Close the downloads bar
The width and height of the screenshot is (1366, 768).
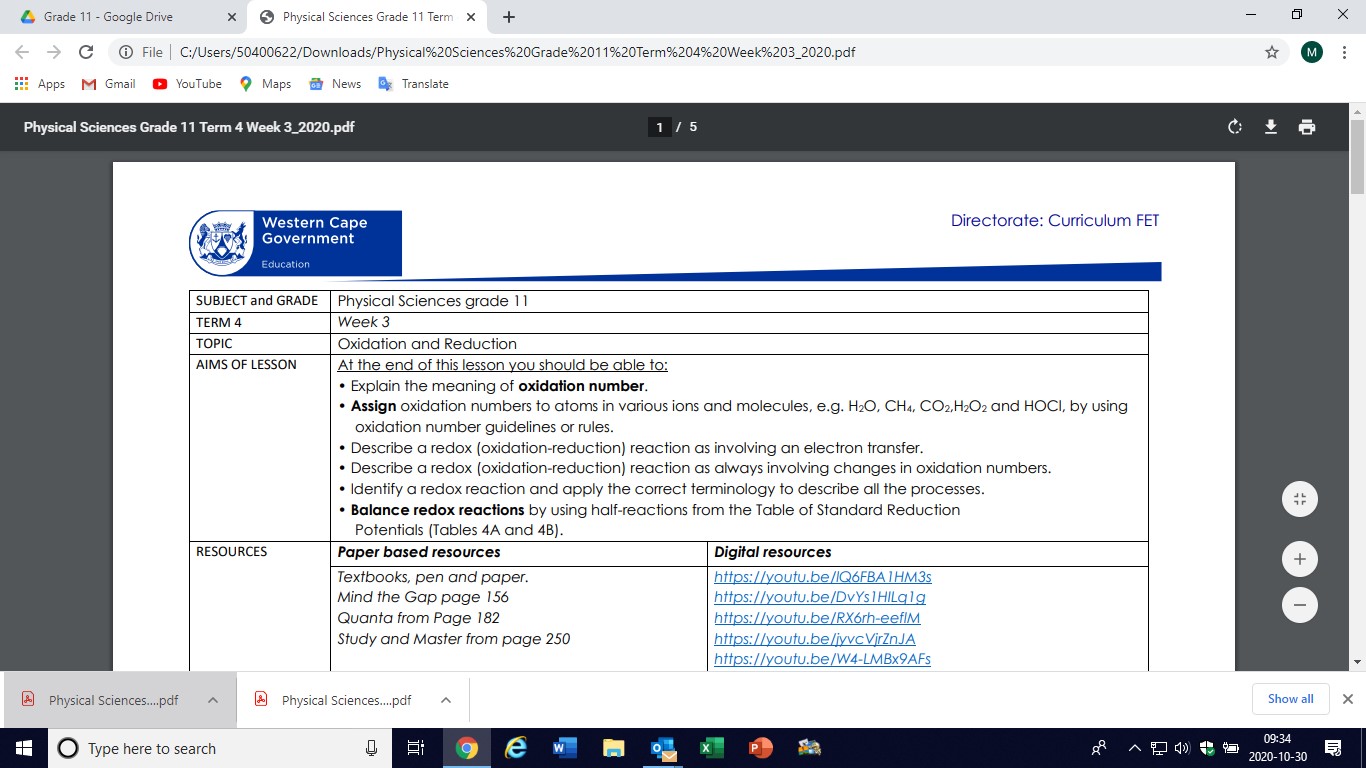pyautogui.click(x=1347, y=699)
